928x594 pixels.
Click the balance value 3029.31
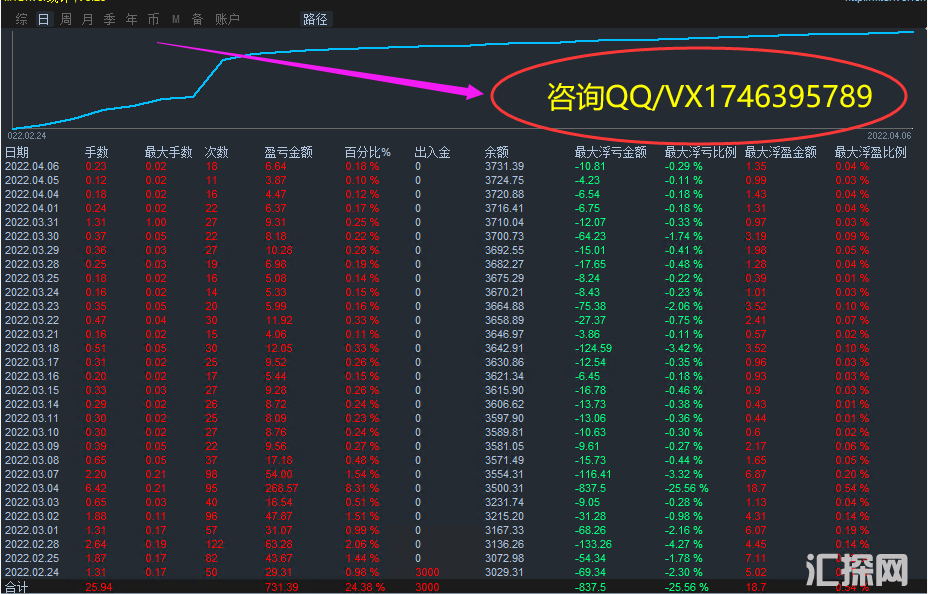(504, 573)
